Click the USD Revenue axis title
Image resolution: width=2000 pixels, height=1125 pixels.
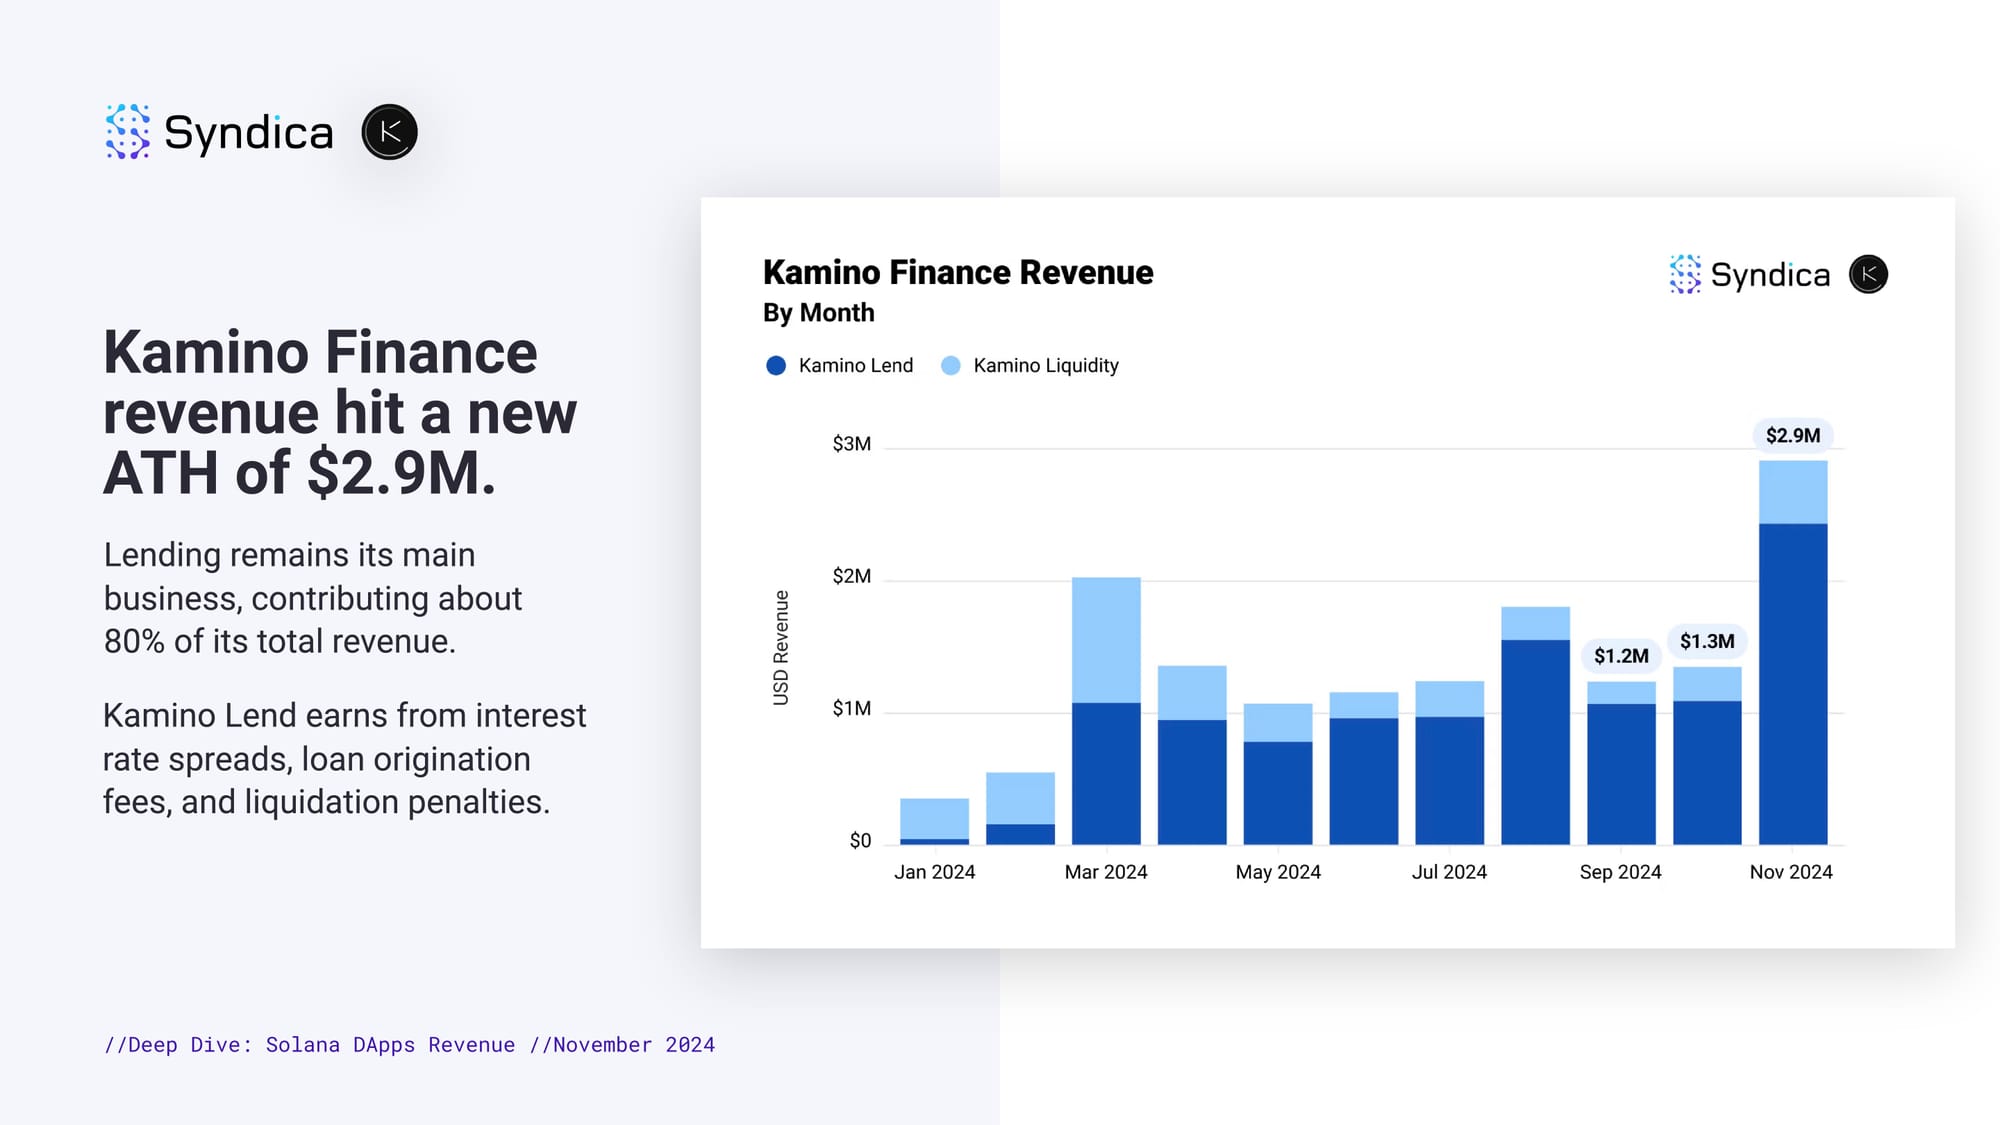tap(781, 648)
